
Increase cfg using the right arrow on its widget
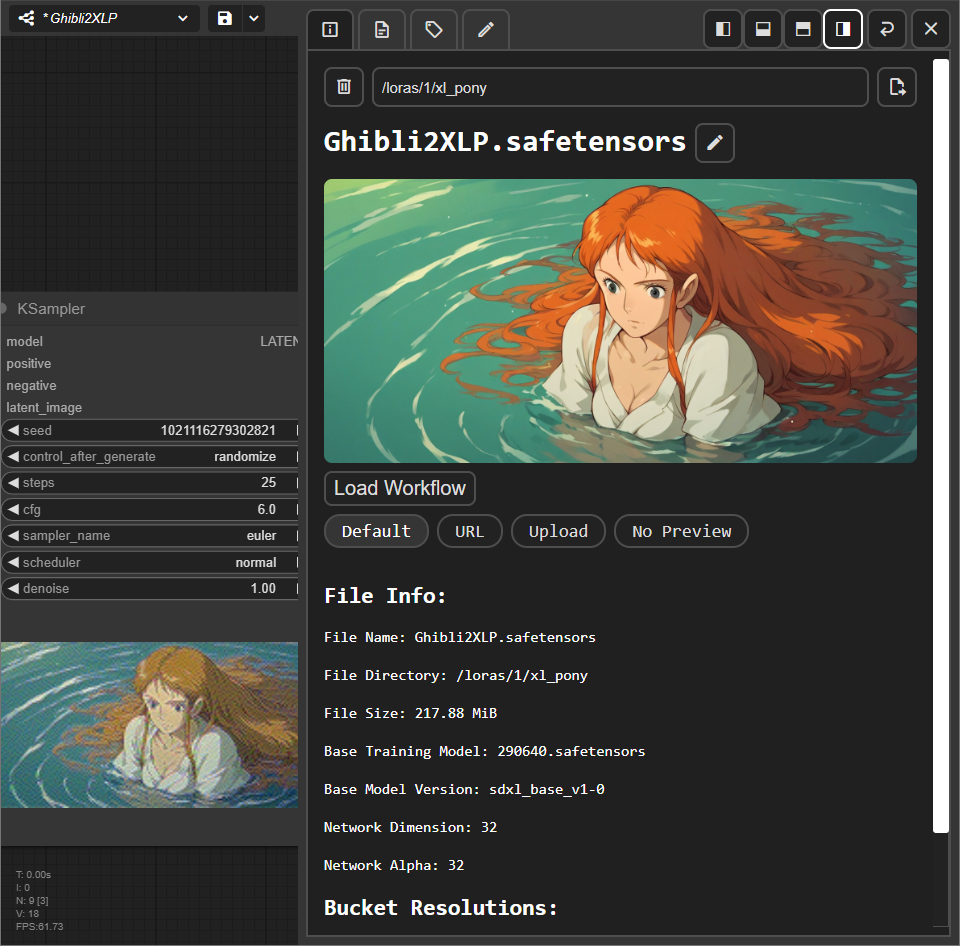click(295, 509)
